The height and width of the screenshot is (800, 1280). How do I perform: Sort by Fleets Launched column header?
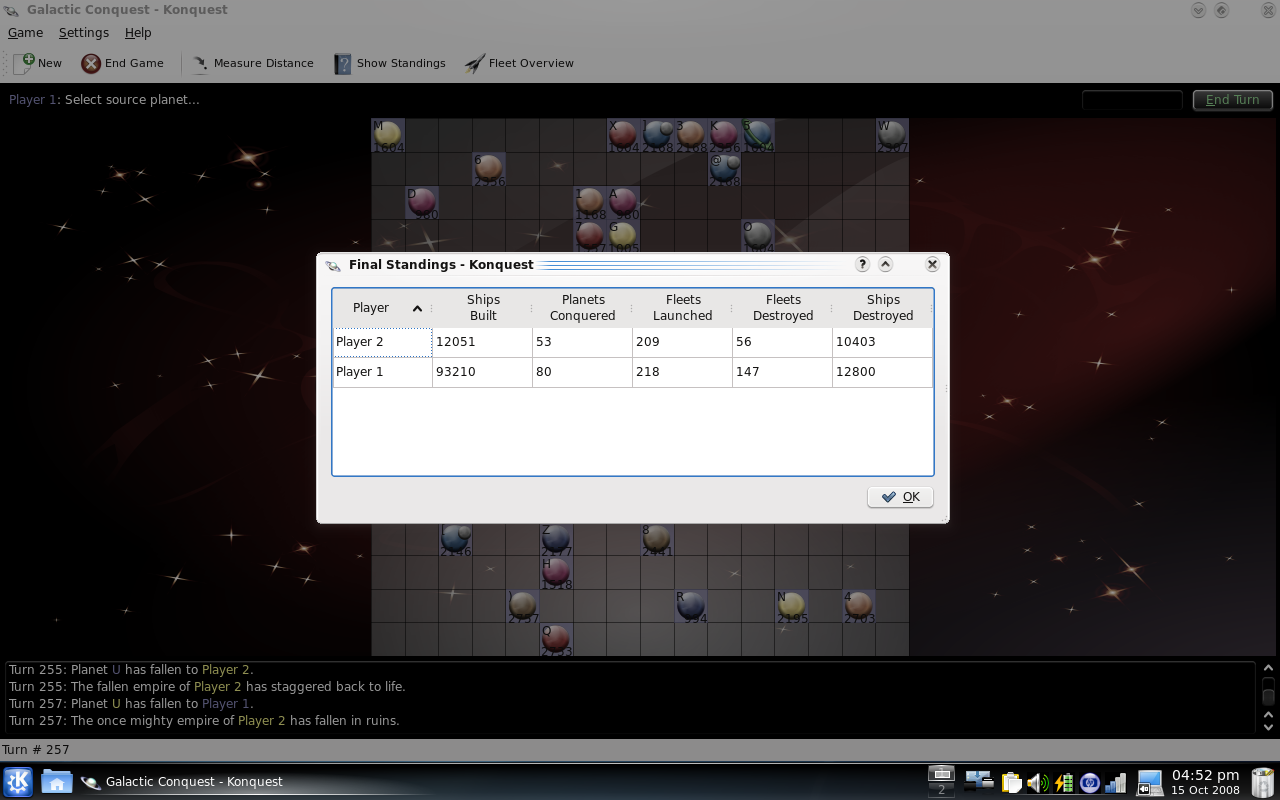point(683,308)
